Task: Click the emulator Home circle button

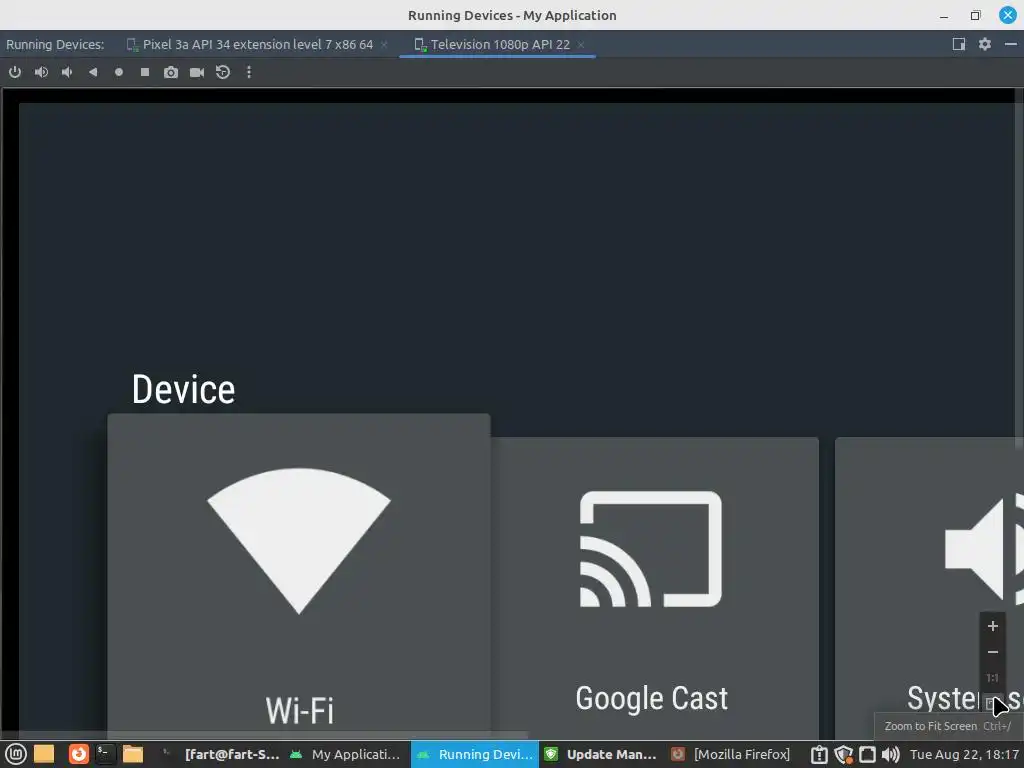Action: (119, 72)
